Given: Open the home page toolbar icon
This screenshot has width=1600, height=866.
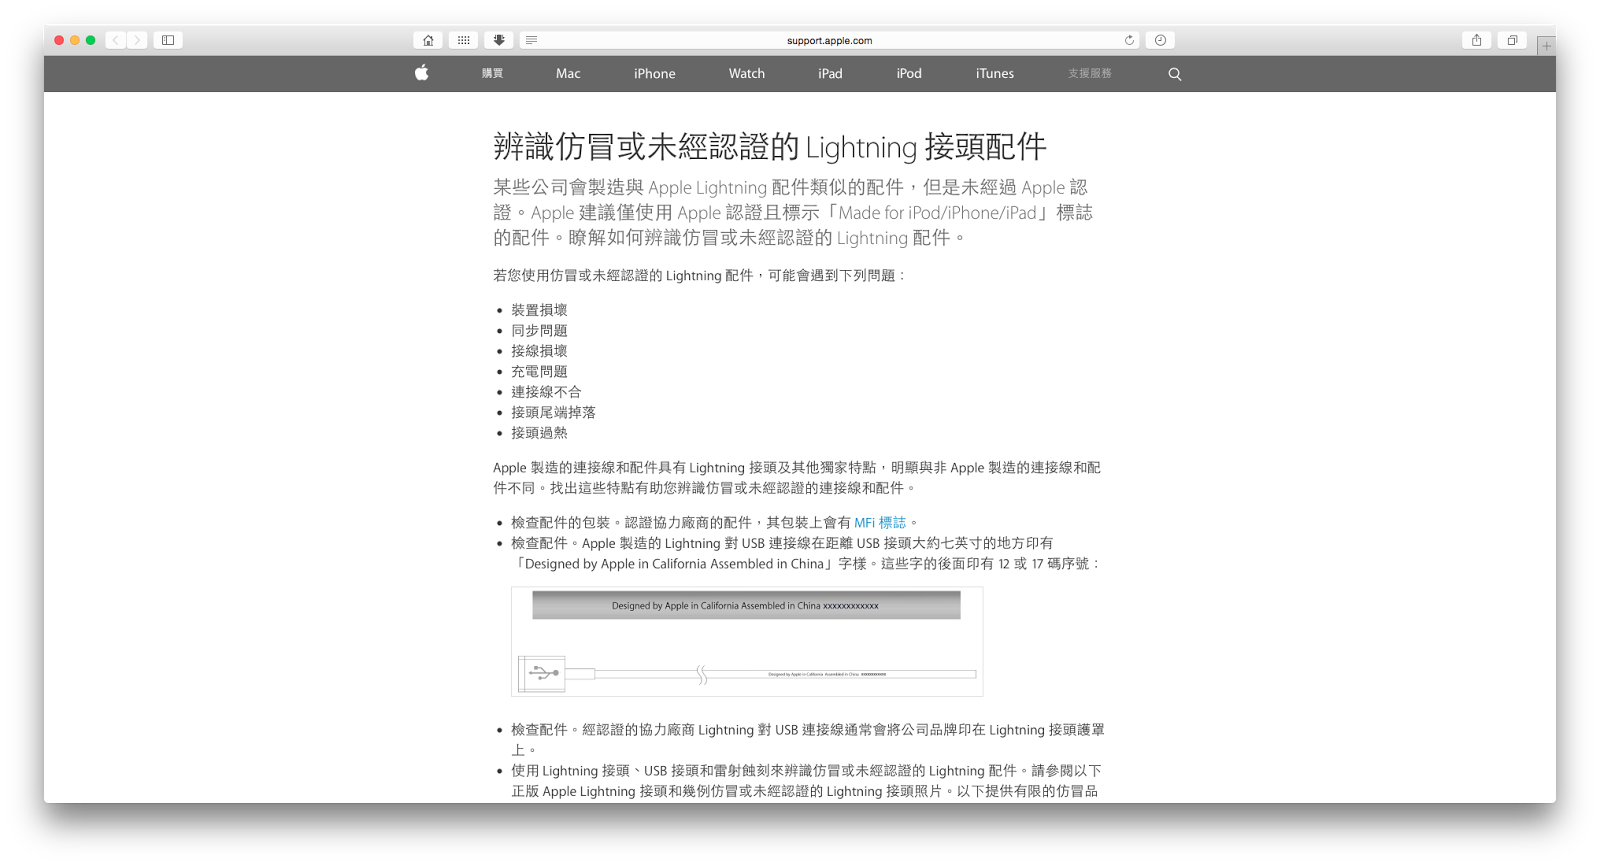Looking at the screenshot, I should (428, 40).
